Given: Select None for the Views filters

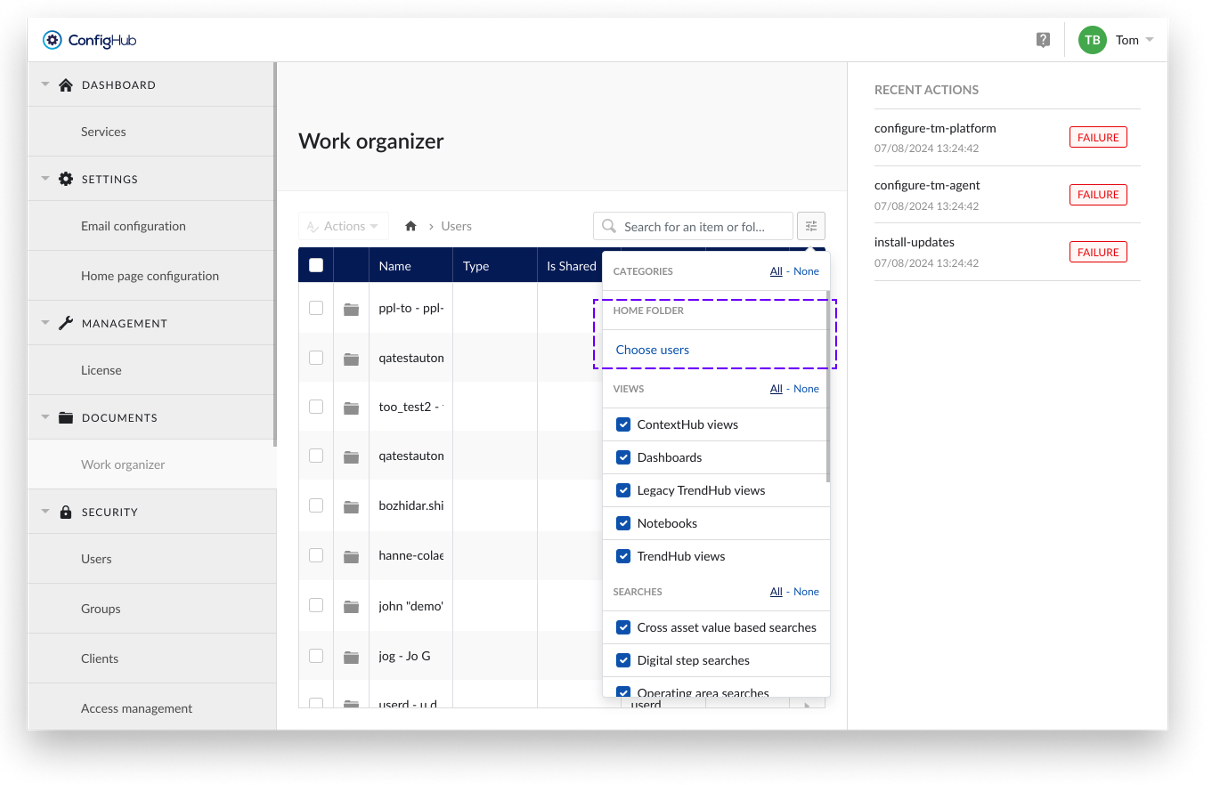Looking at the screenshot, I should coord(806,389).
